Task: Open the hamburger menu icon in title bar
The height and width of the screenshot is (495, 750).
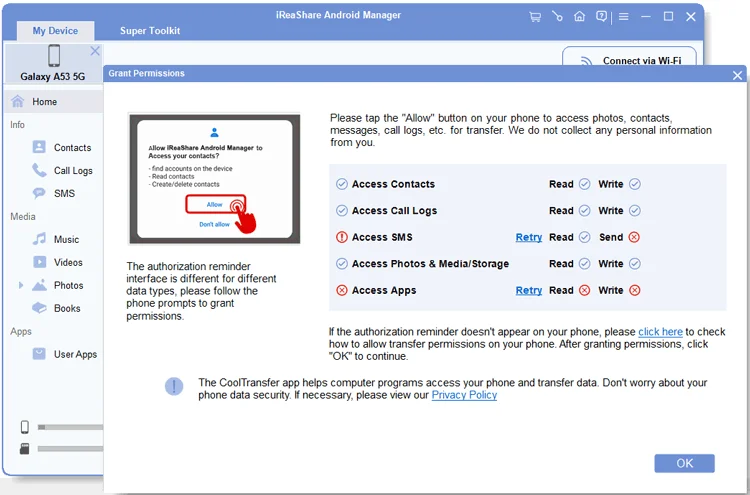Action: pyautogui.click(x=623, y=17)
